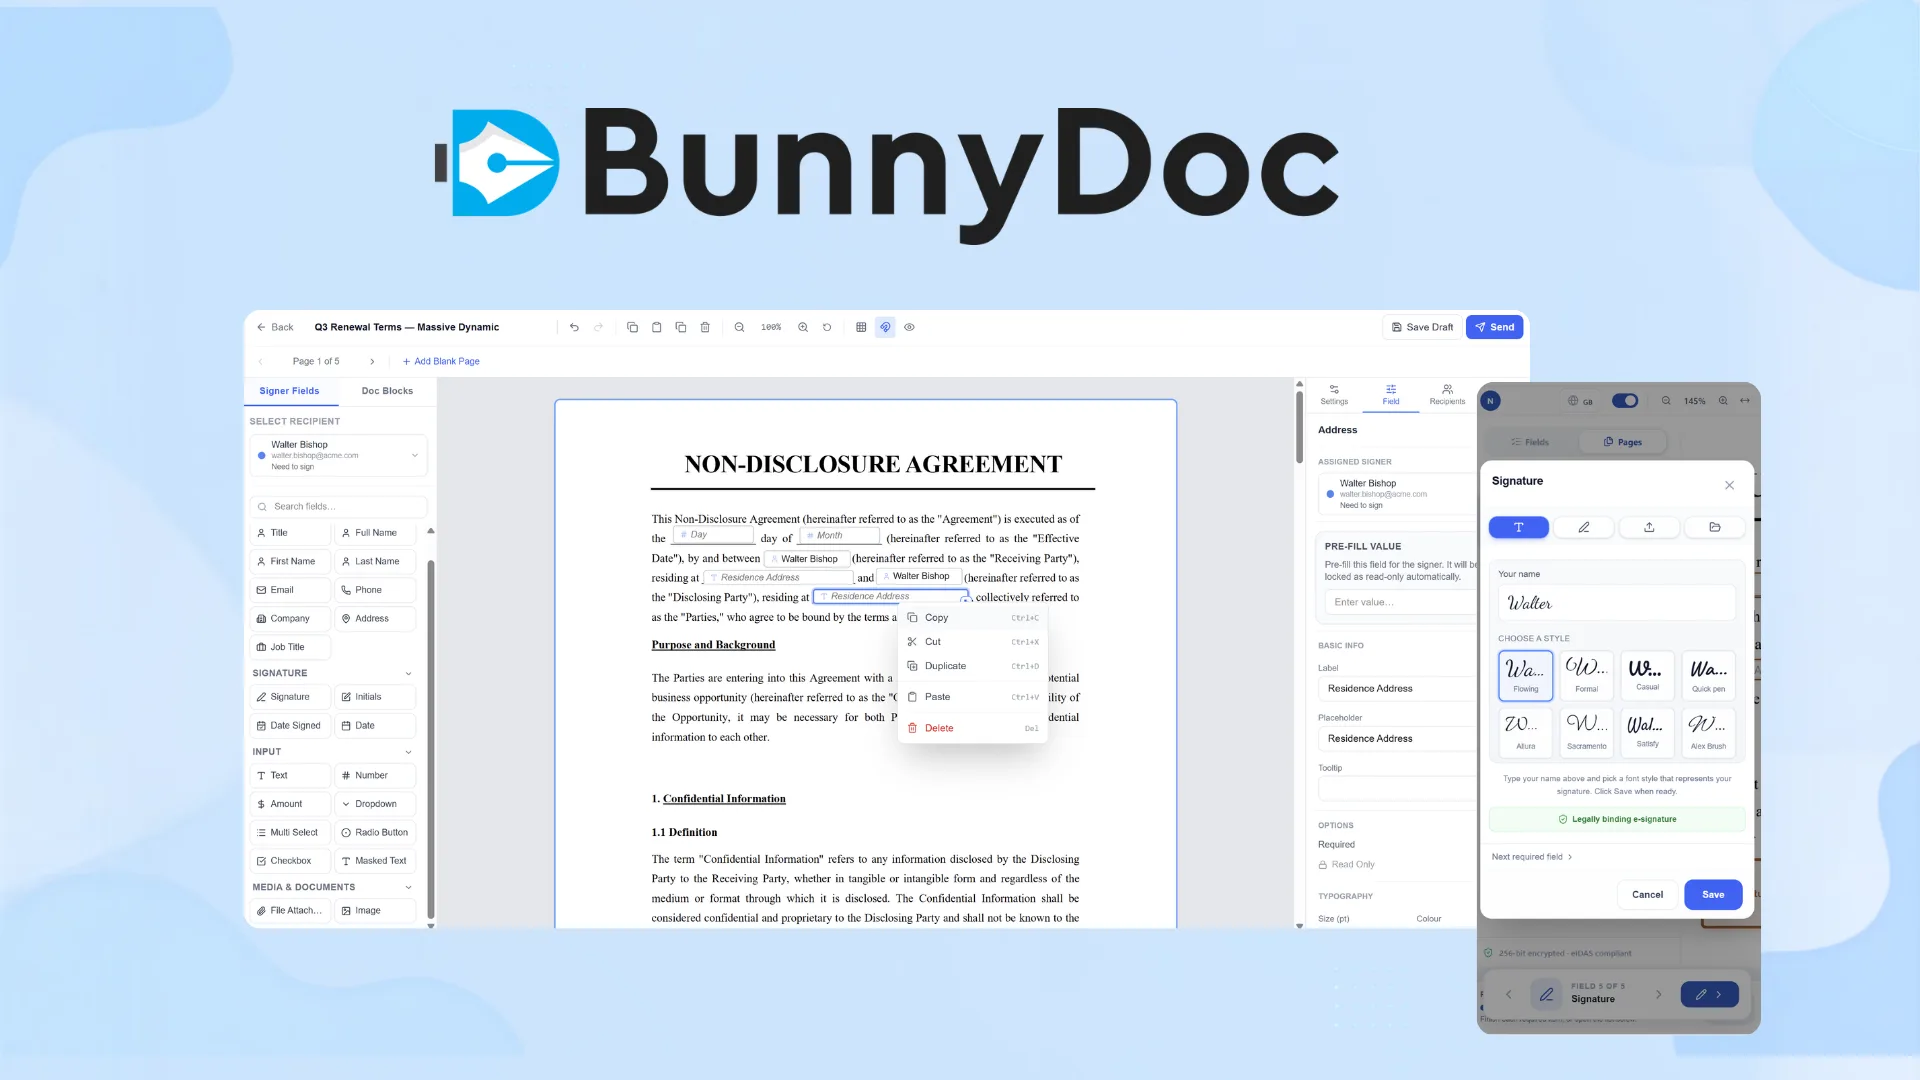Switch to the Doc Blocks tab
Viewport: 1920px width, 1080px height.
click(387, 391)
